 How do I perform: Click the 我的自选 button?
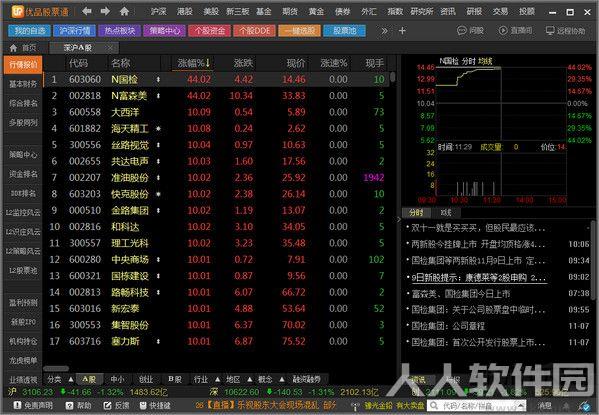coord(29,31)
